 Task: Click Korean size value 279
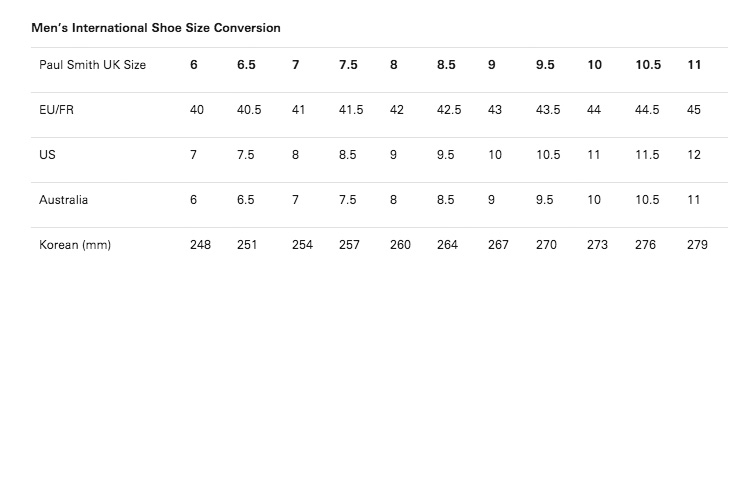(x=697, y=245)
